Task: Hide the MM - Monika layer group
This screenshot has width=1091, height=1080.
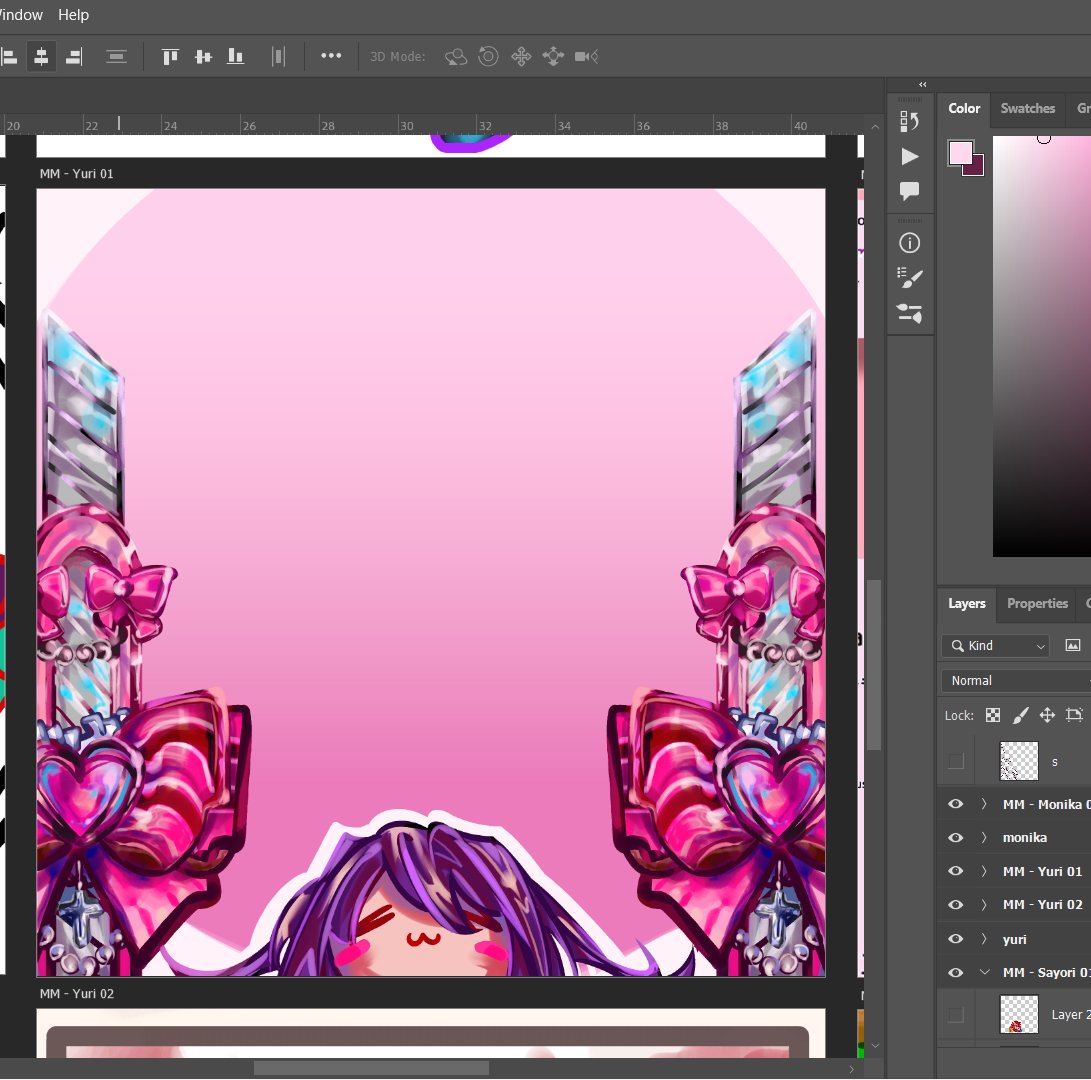Action: tap(956, 804)
